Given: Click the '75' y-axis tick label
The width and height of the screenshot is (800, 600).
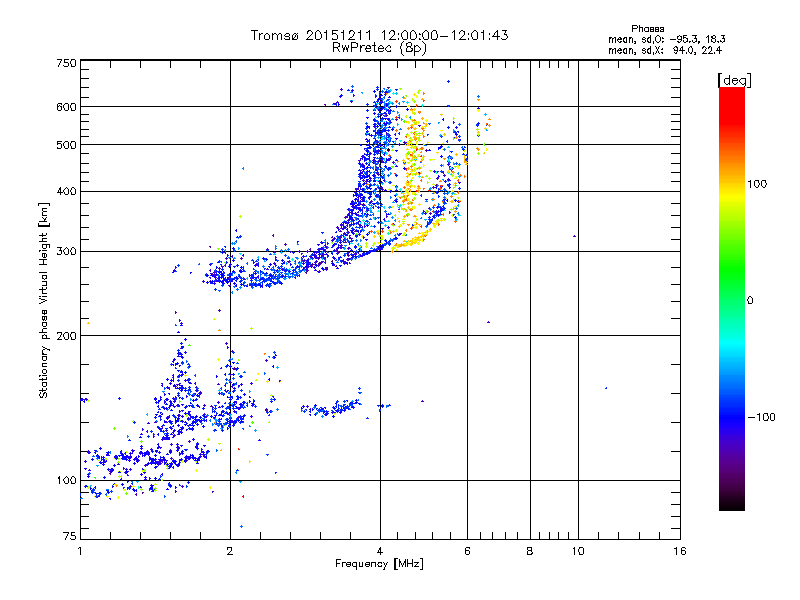Looking at the screenshot, I should point(70,536).
